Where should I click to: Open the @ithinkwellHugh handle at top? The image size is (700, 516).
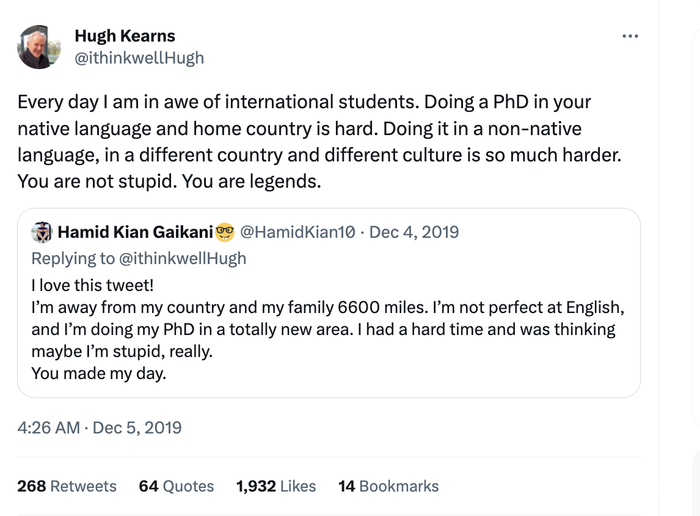(x=139, y=58)
